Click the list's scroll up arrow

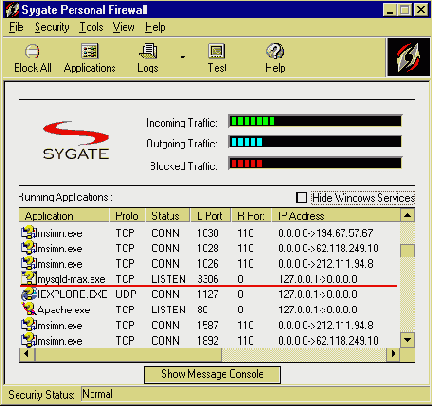tap(407, 215)
